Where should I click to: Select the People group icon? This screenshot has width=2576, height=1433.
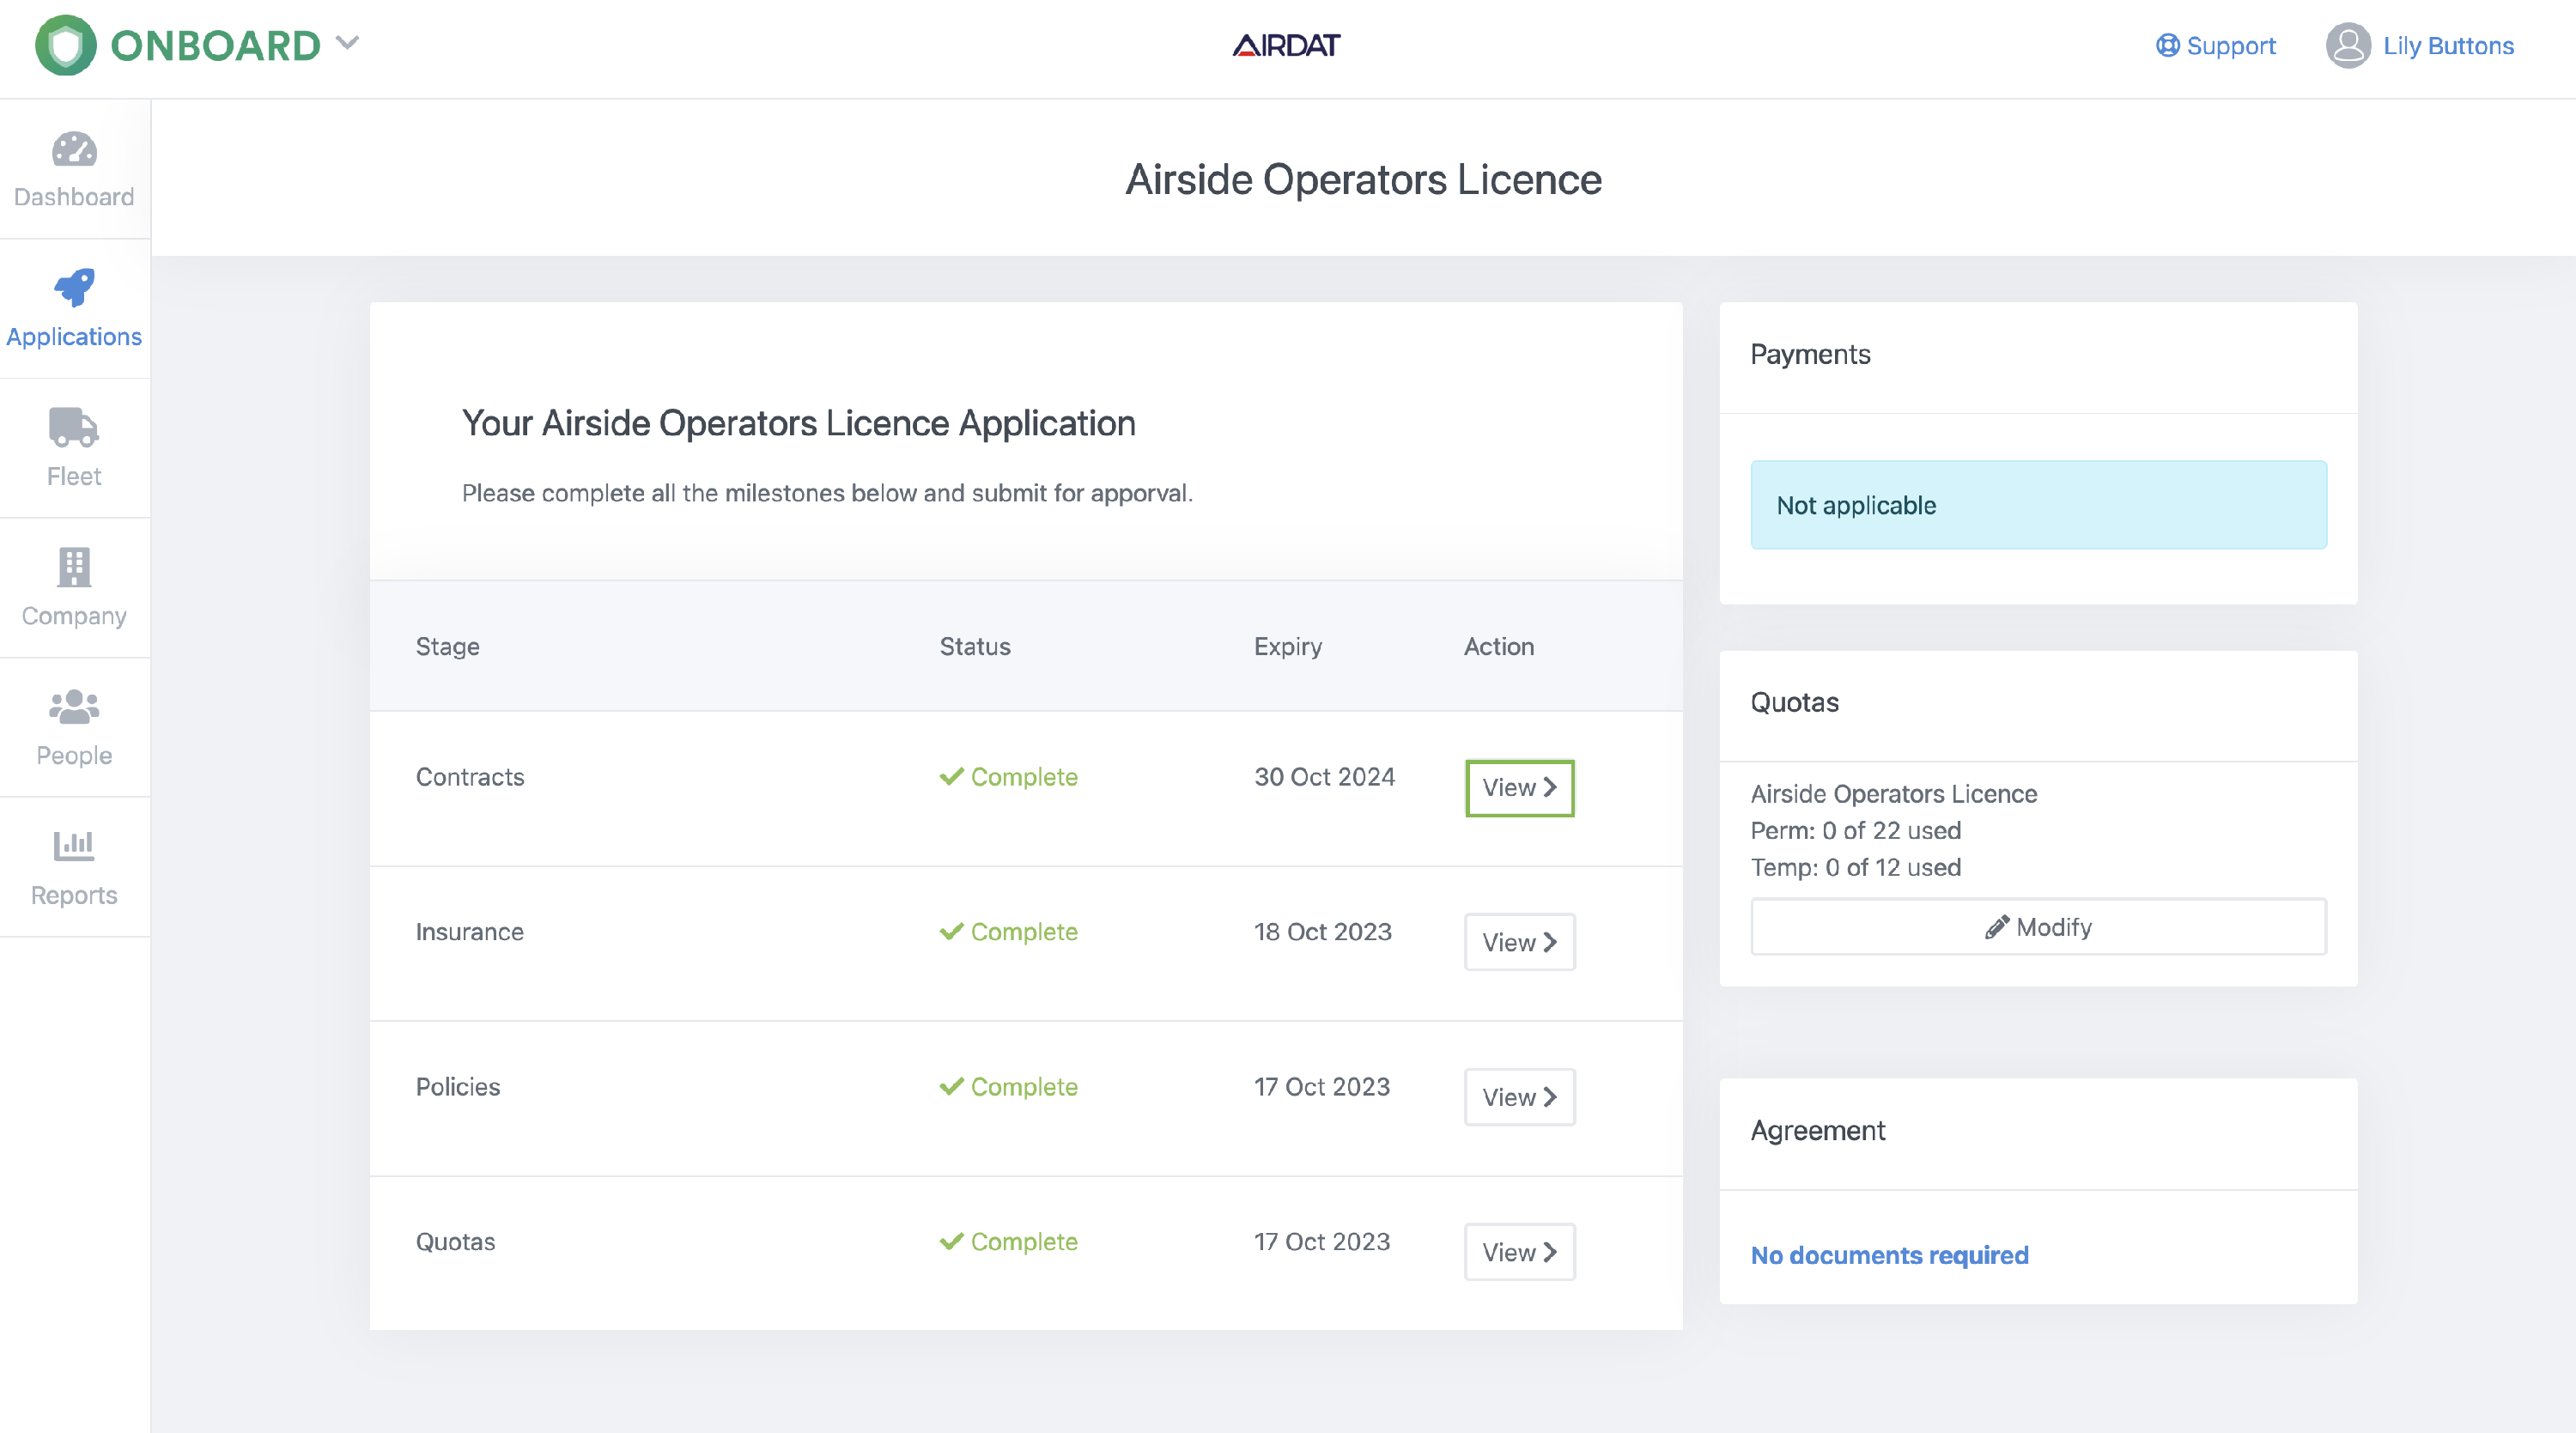[x=74, y=707]
